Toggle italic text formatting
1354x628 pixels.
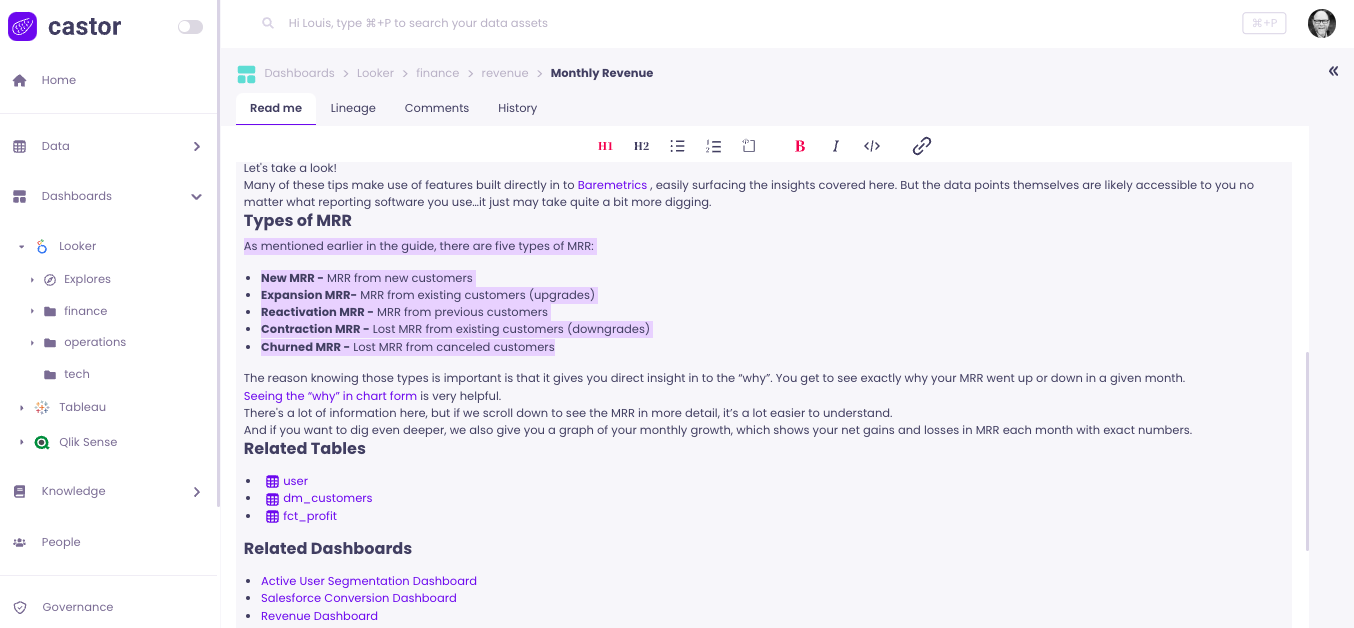point(836,146)
